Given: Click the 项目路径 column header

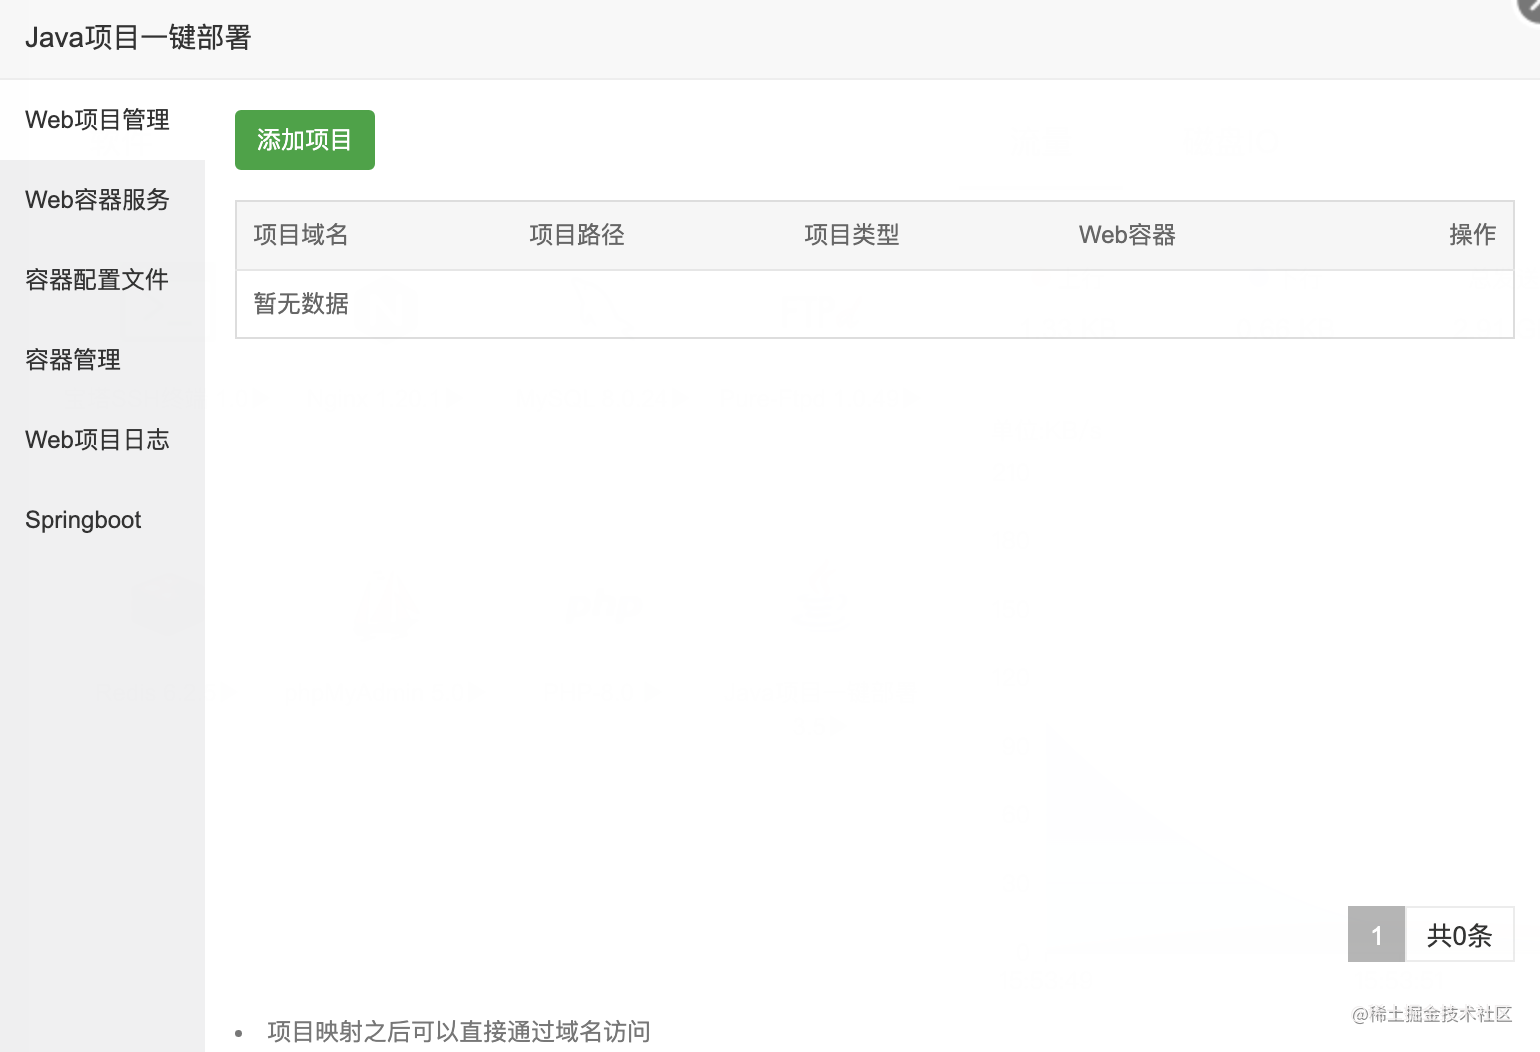Looking at the screenshot, I should 577,235.
